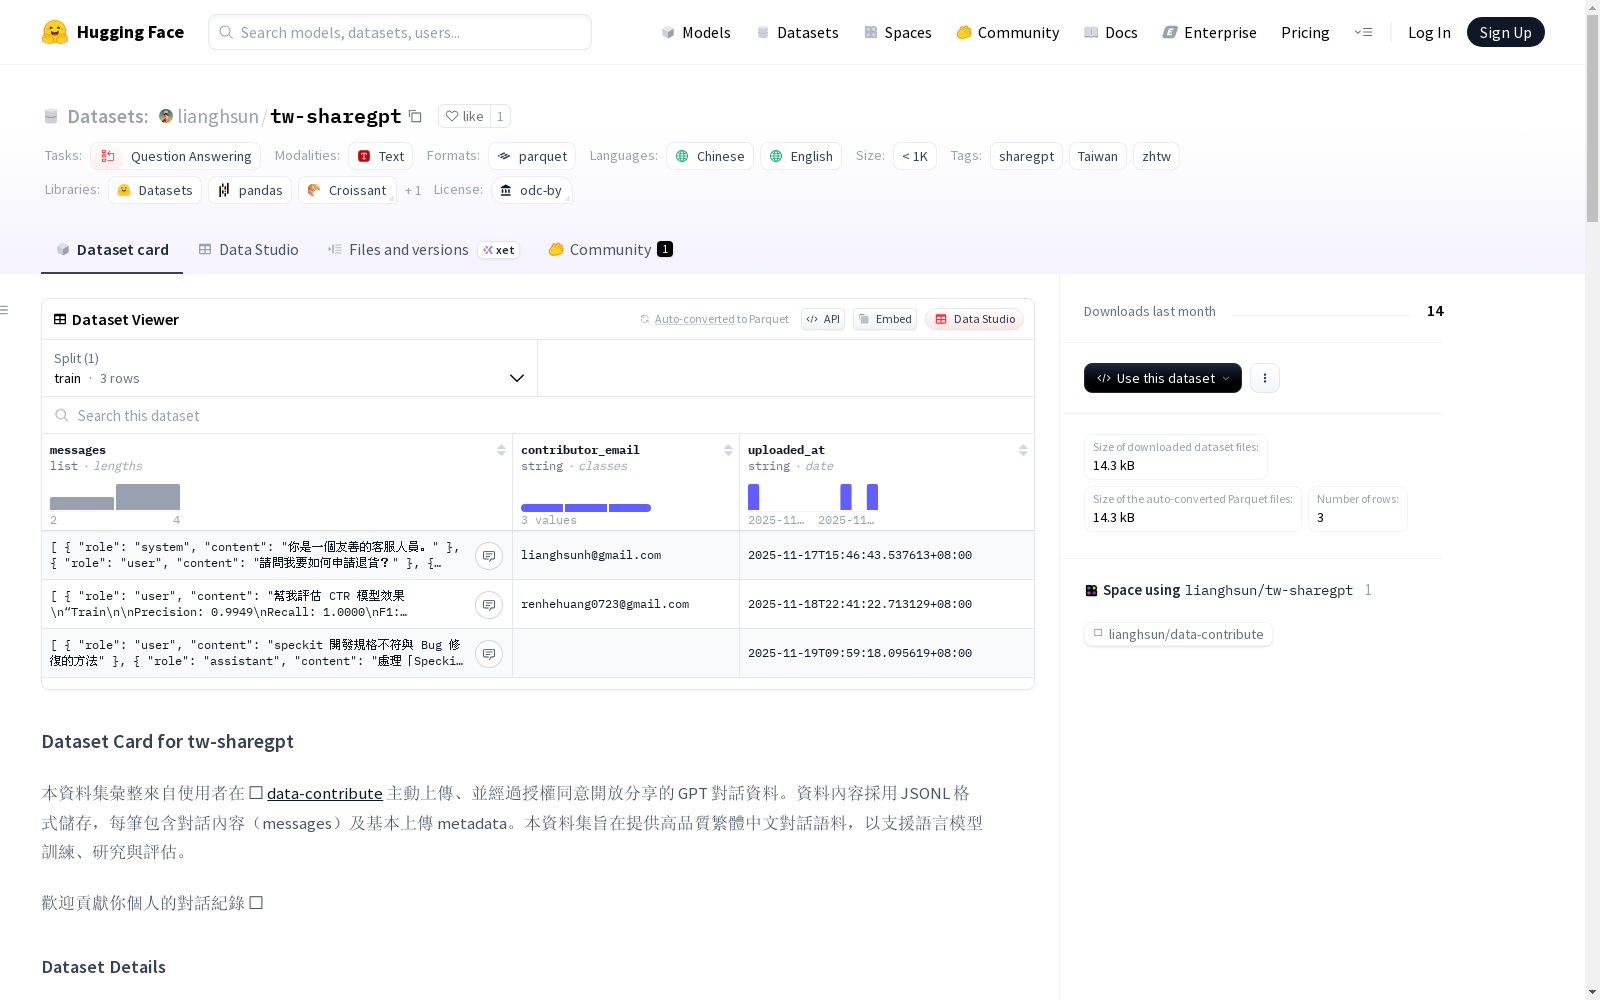Open Community in the top navigation

point(1007,32)
